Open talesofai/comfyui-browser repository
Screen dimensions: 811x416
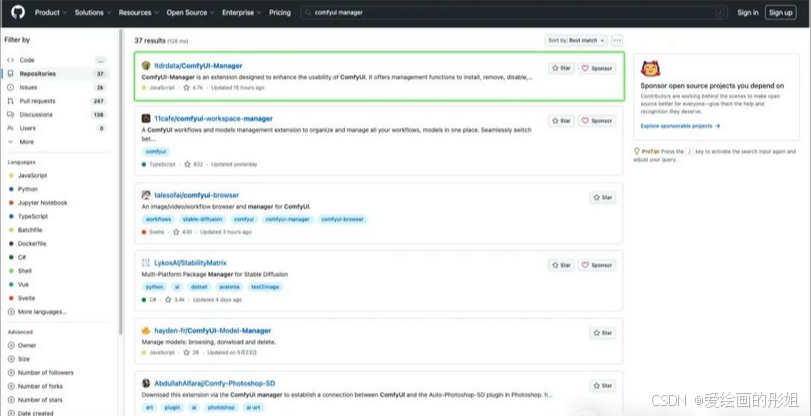coord(197,195)
